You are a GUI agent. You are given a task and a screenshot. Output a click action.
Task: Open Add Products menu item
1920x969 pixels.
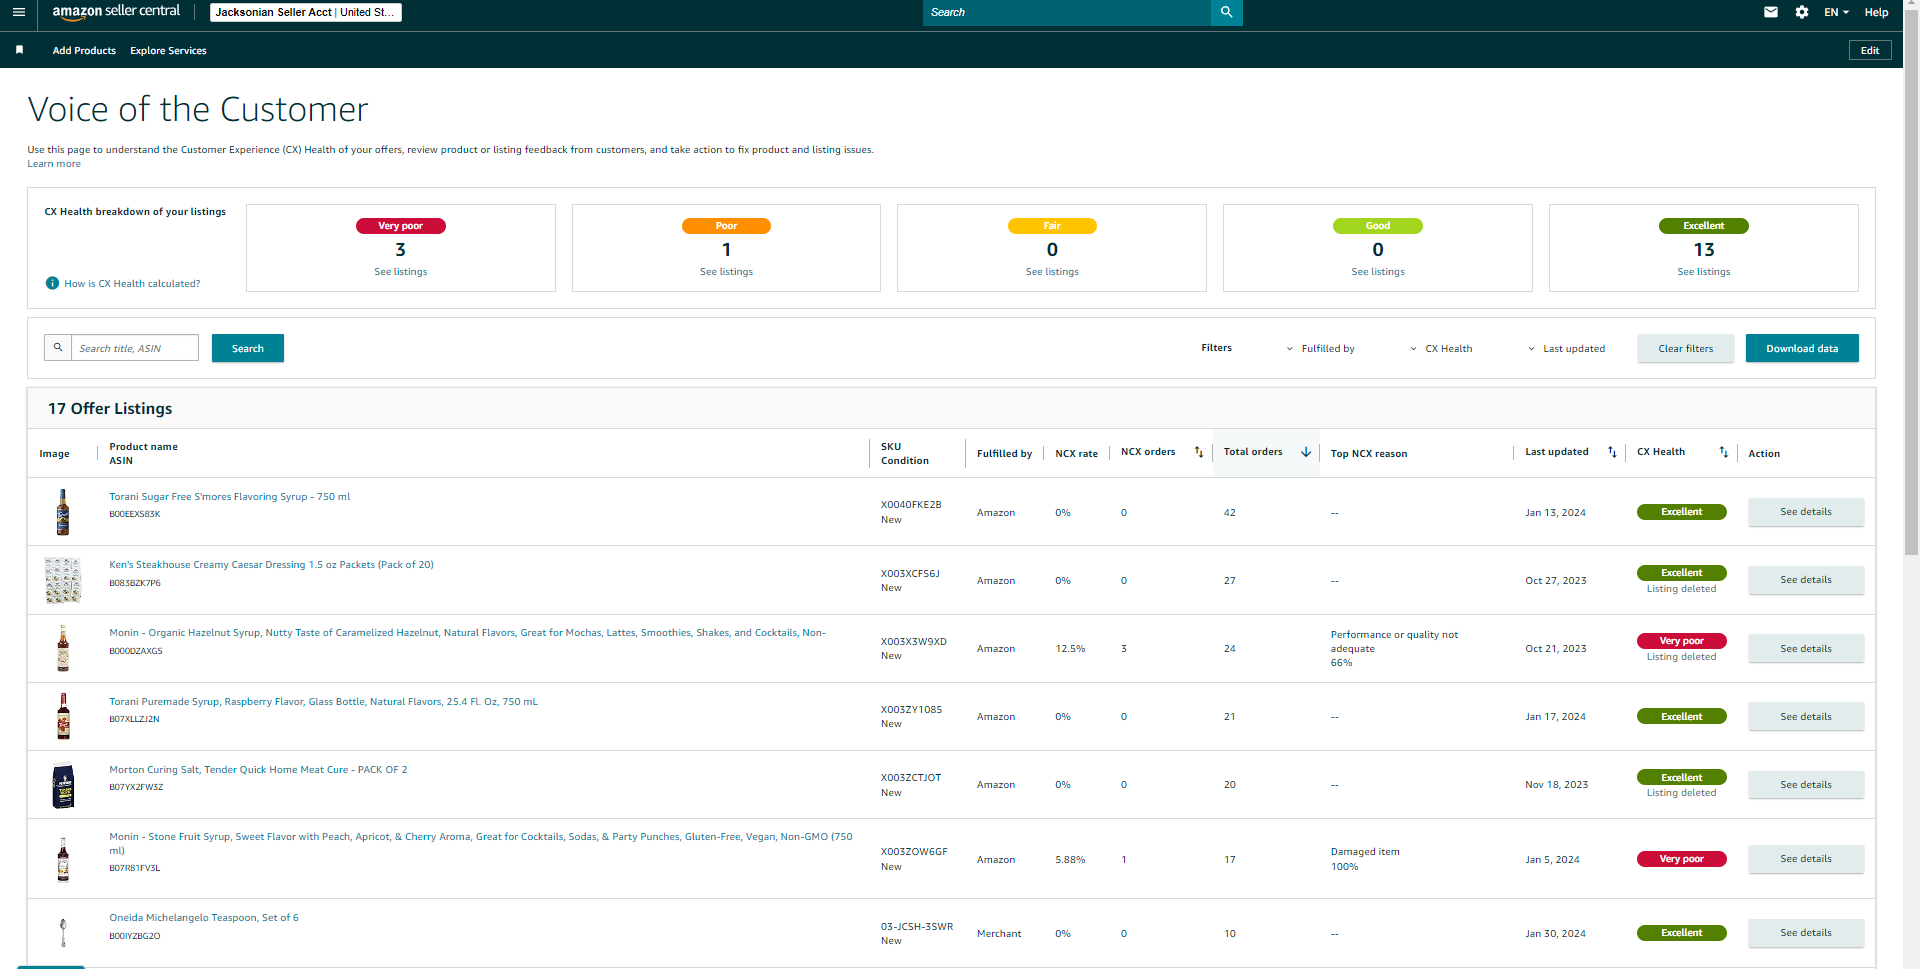(x=84, y=50)
